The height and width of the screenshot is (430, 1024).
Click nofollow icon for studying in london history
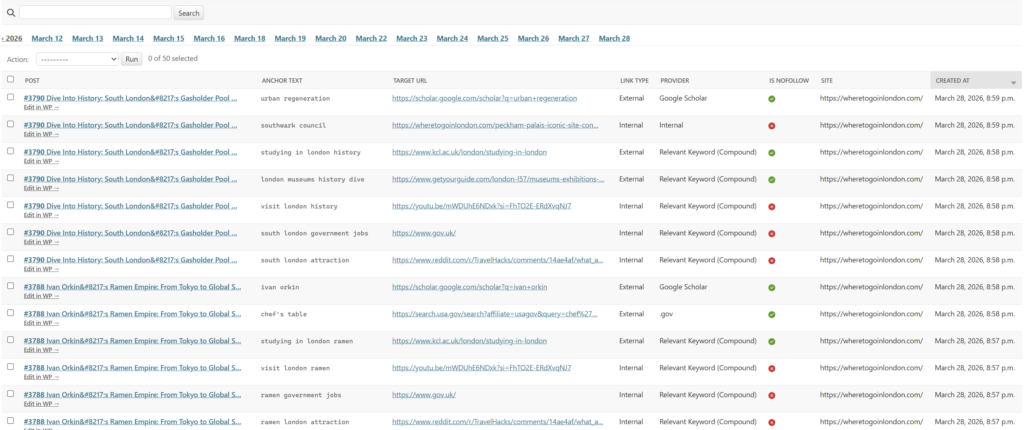771,153
